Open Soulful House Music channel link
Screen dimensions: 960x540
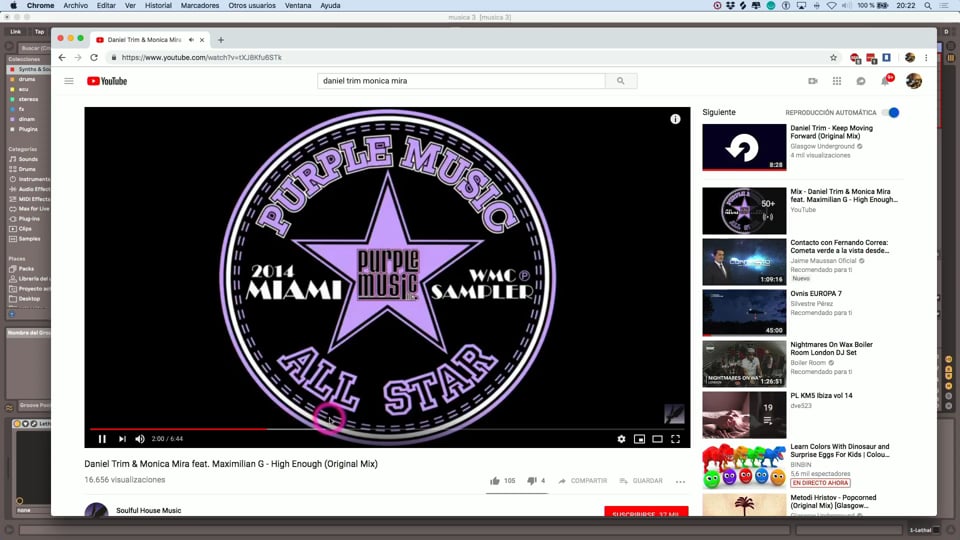149,511
